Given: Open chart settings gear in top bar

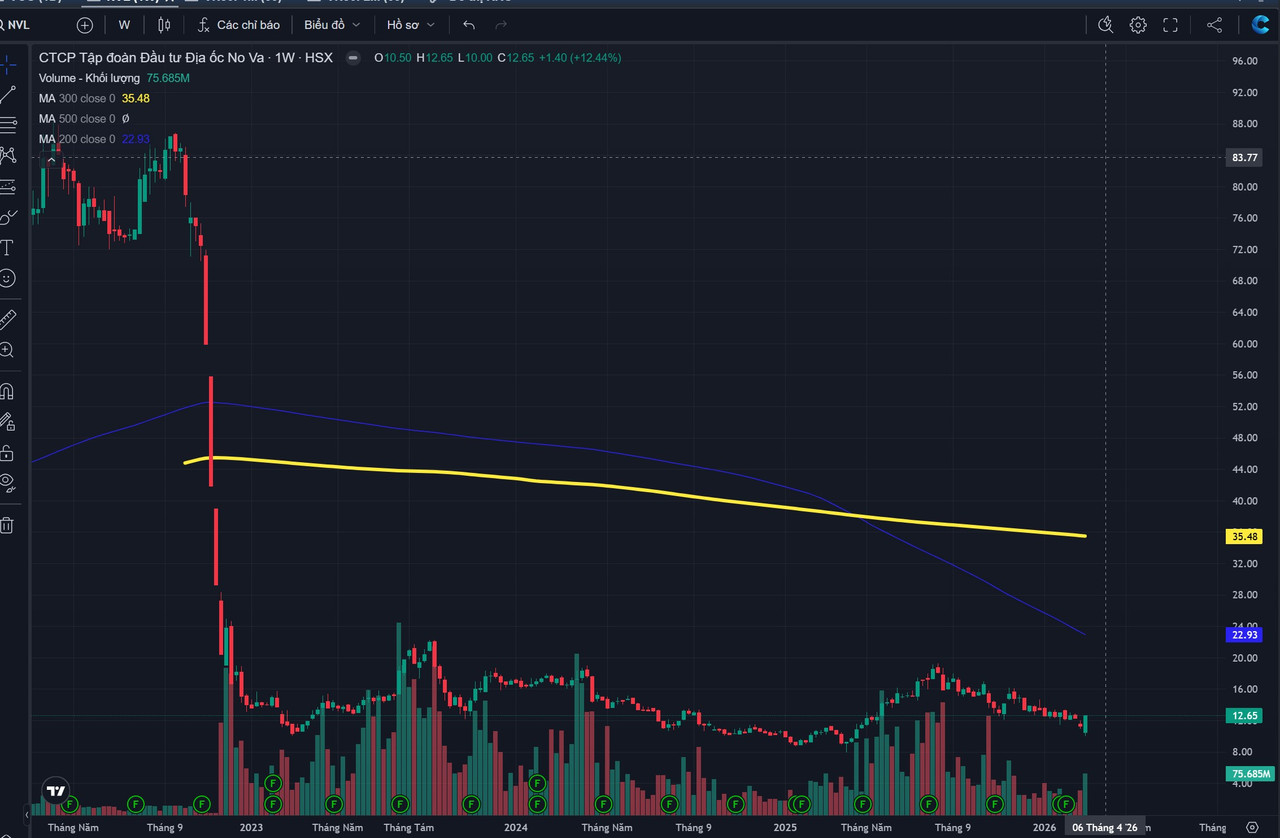Looking at the screenshot, I should click(x=1138, y=25).
